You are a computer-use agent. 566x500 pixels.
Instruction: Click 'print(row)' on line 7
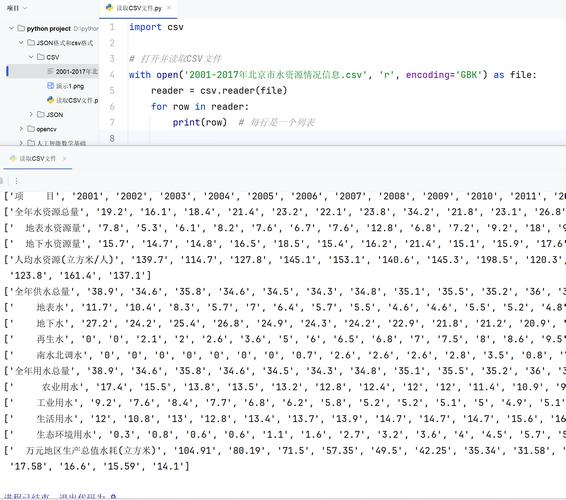pos(200,122)
